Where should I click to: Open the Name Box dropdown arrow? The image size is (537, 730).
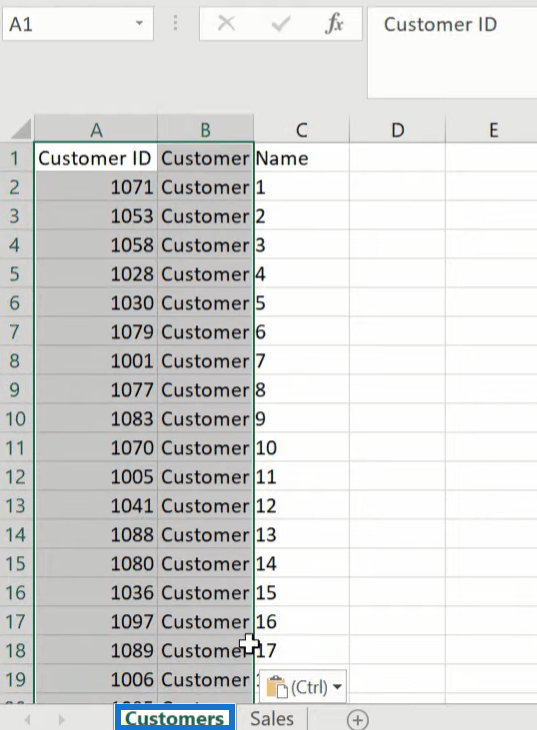[x=139, y=23]
